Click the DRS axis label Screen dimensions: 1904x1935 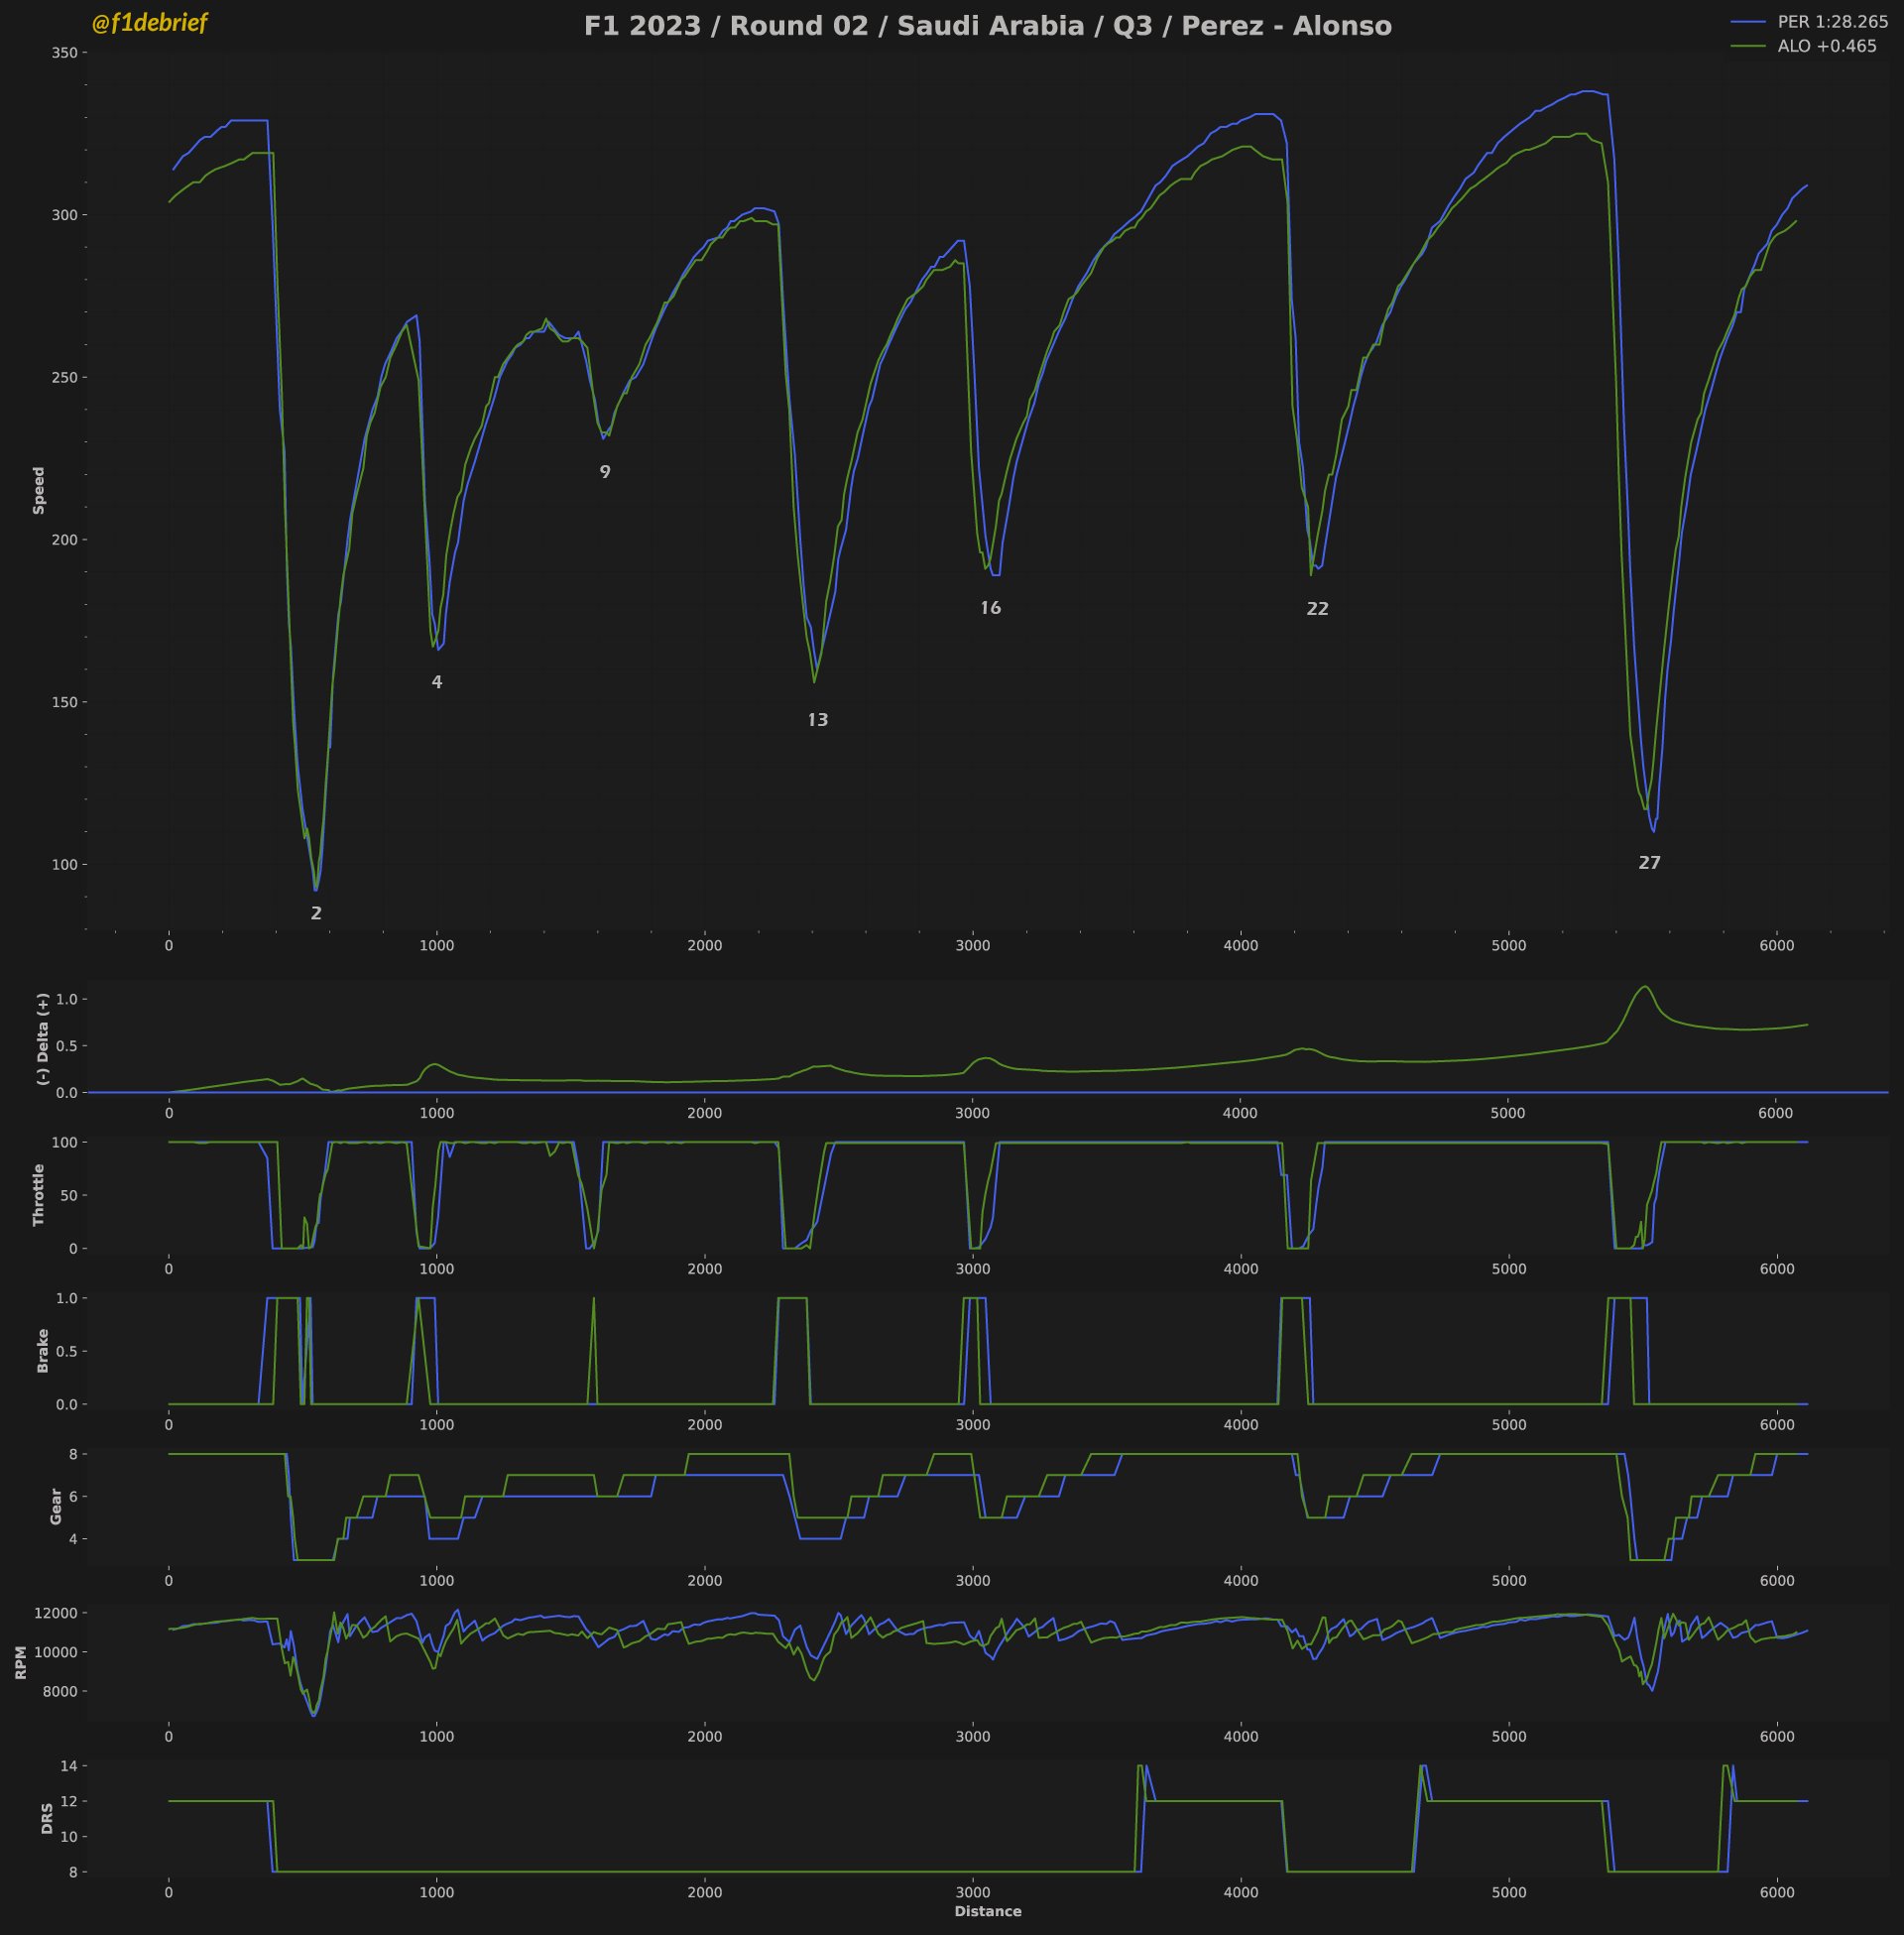(47, 1818)
